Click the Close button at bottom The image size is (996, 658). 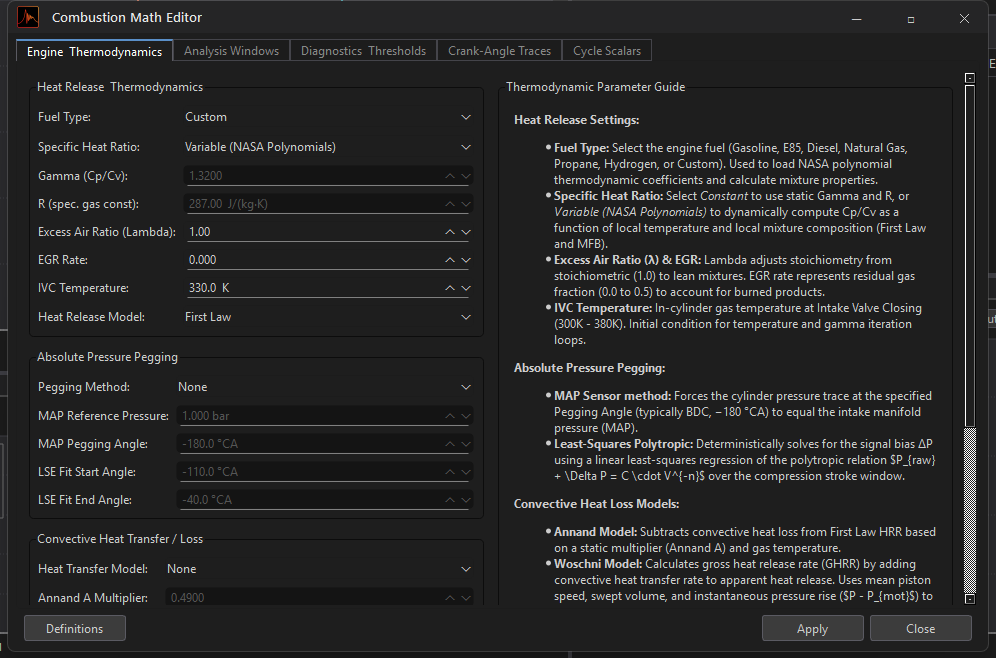point(920,629)
